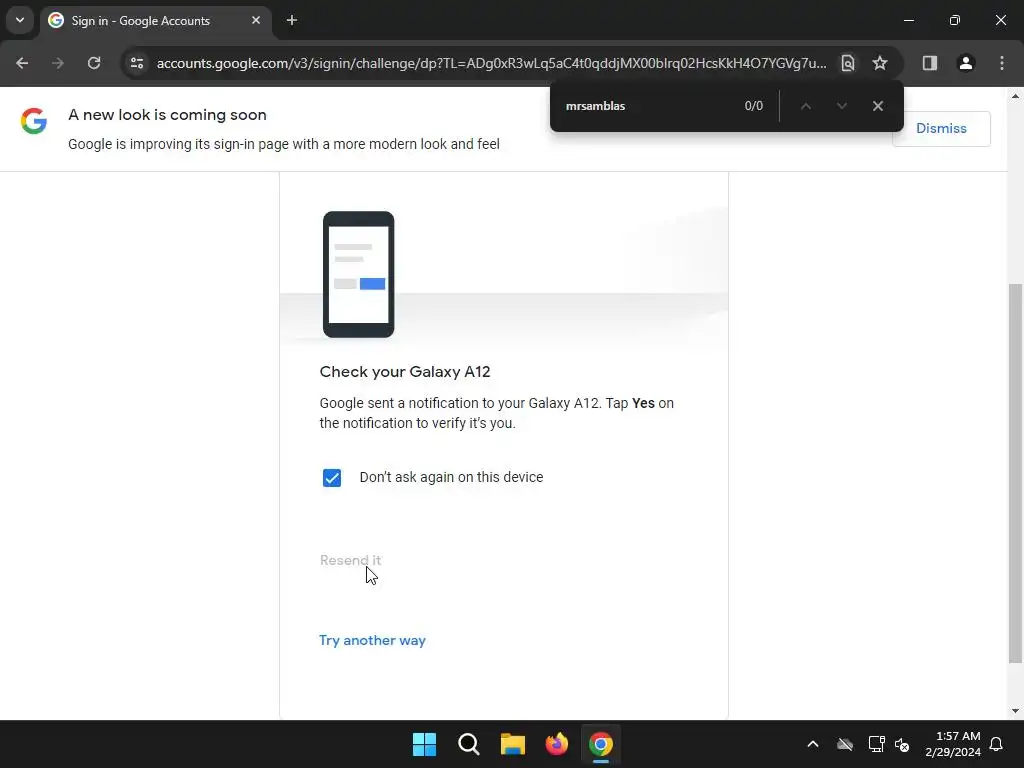This screenshot has height=768, width=1024.
Task: Go to next find result
Action: click(x=842, y=106)
